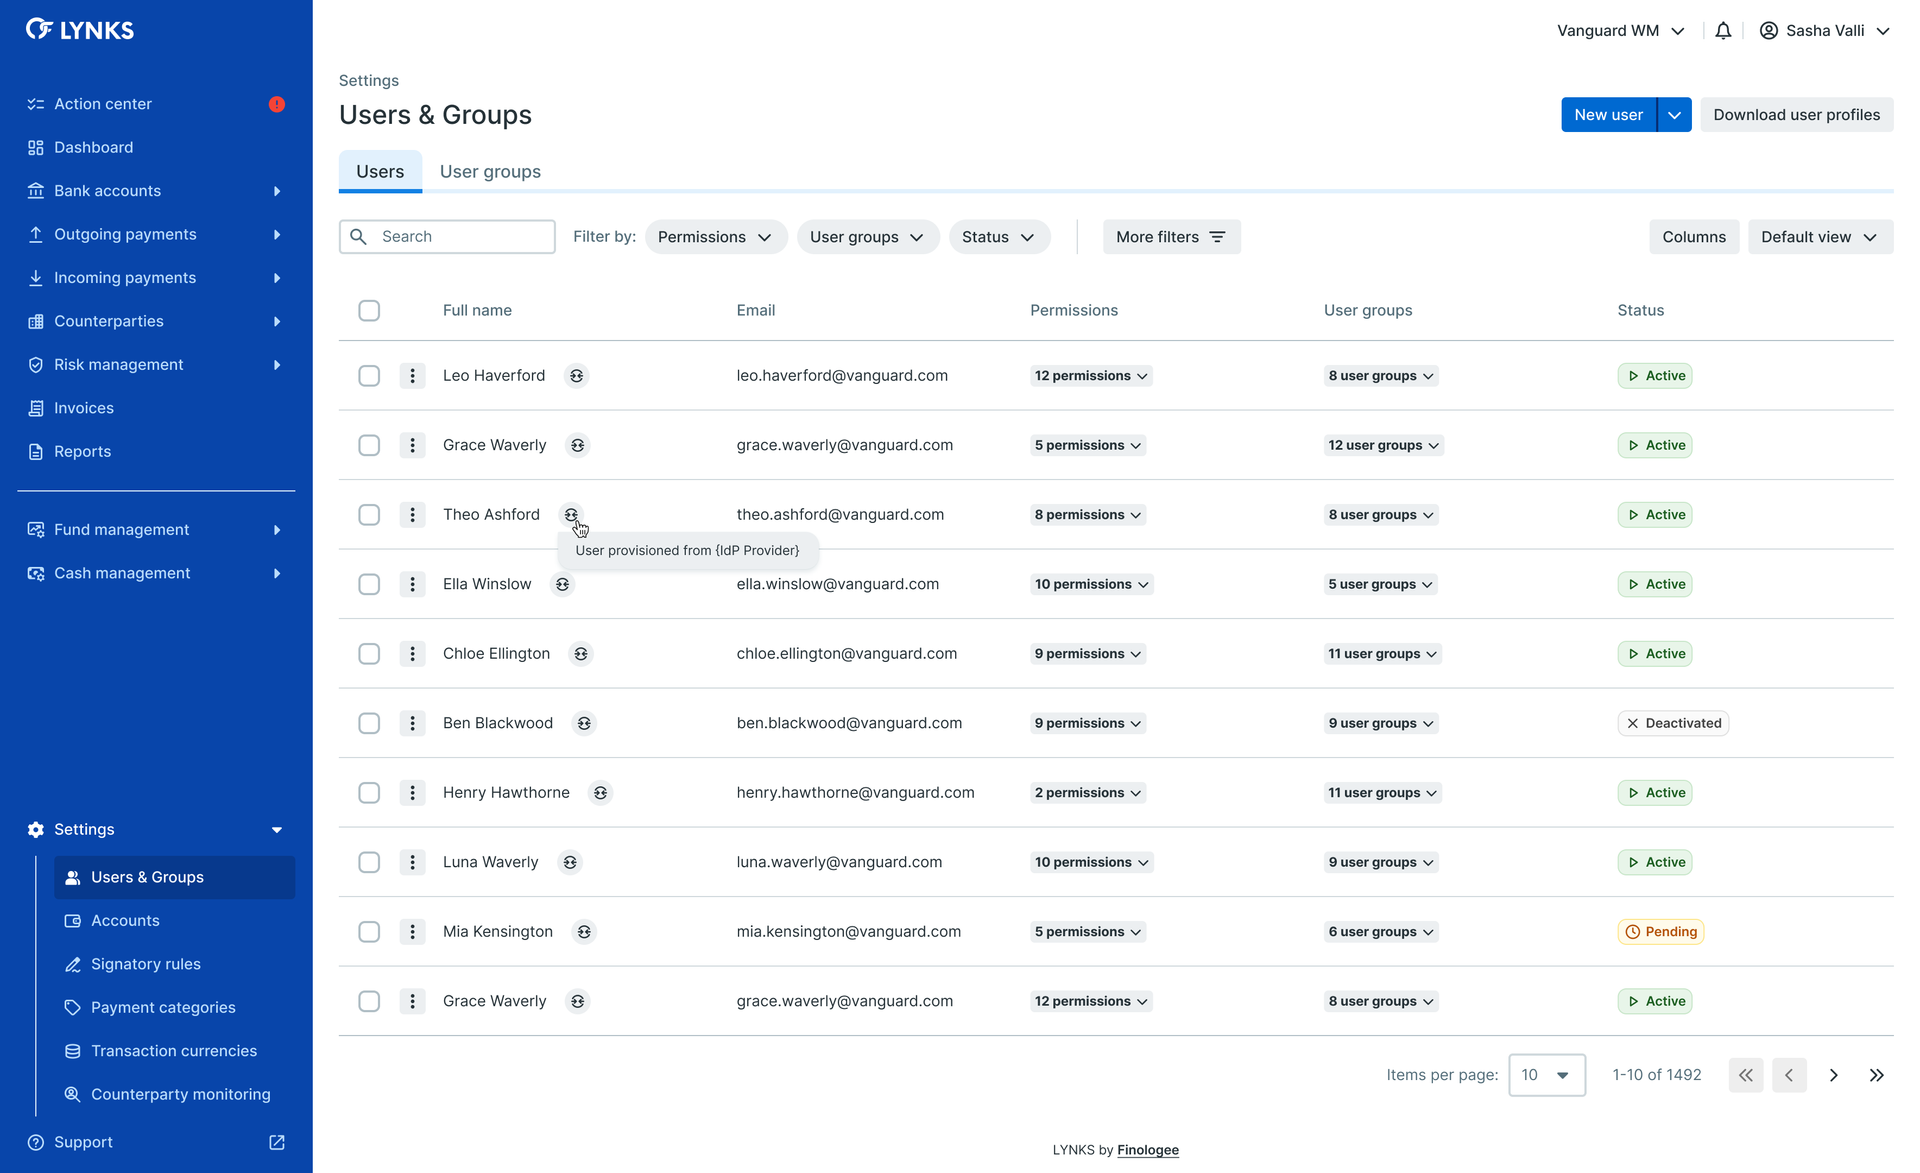Check the box for Henry Hawthorne's row
The width and height of the screenshot is (1920, 1173).
369,793
